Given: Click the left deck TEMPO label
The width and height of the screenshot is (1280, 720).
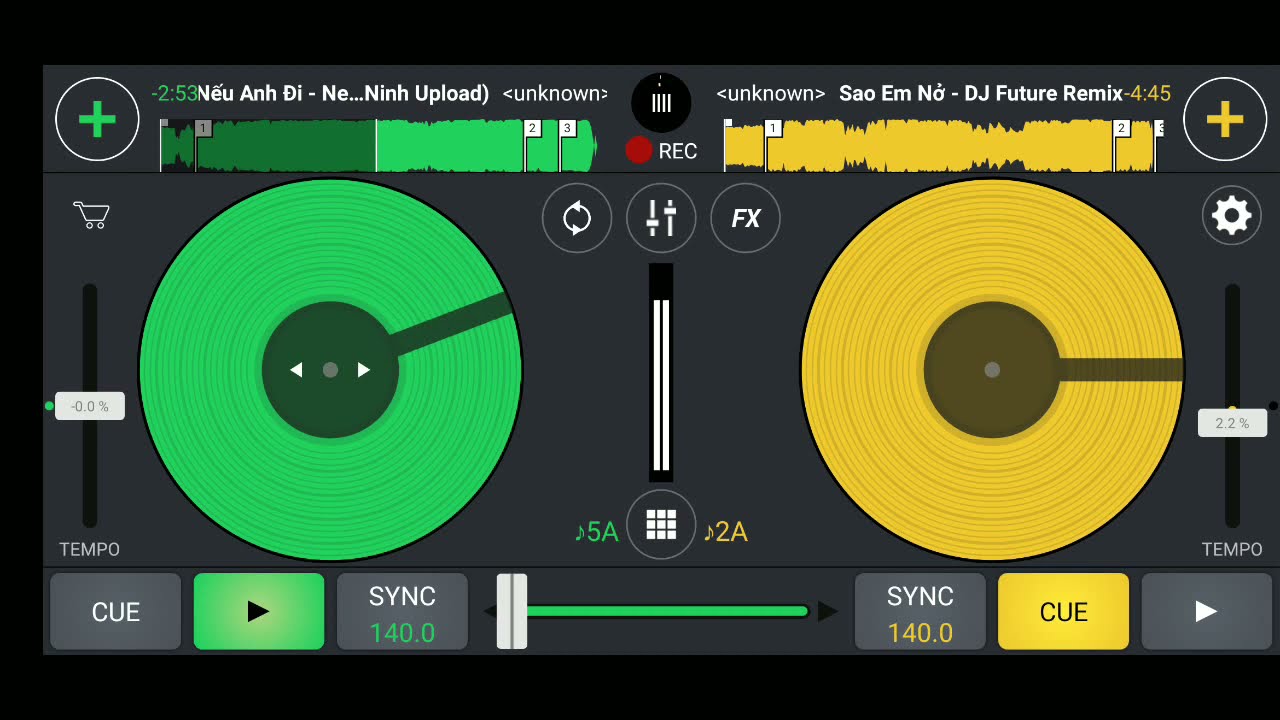Looking at the screenshot, I should (x=89, y=549).
